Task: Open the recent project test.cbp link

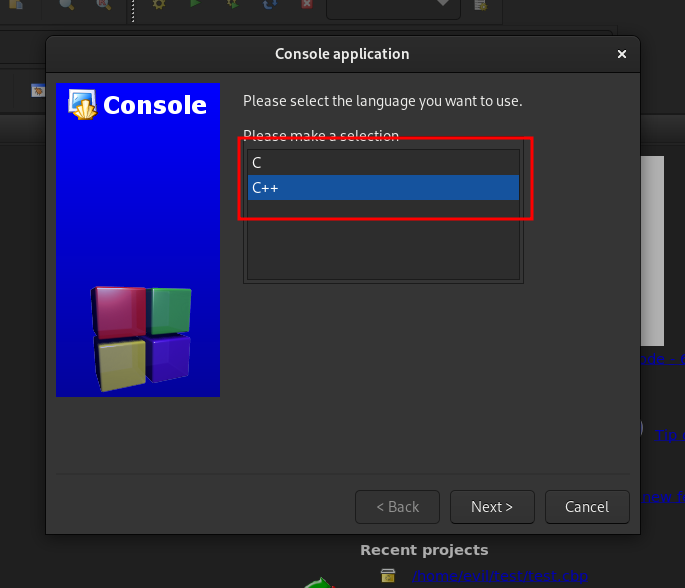Action: click(500, 576)
